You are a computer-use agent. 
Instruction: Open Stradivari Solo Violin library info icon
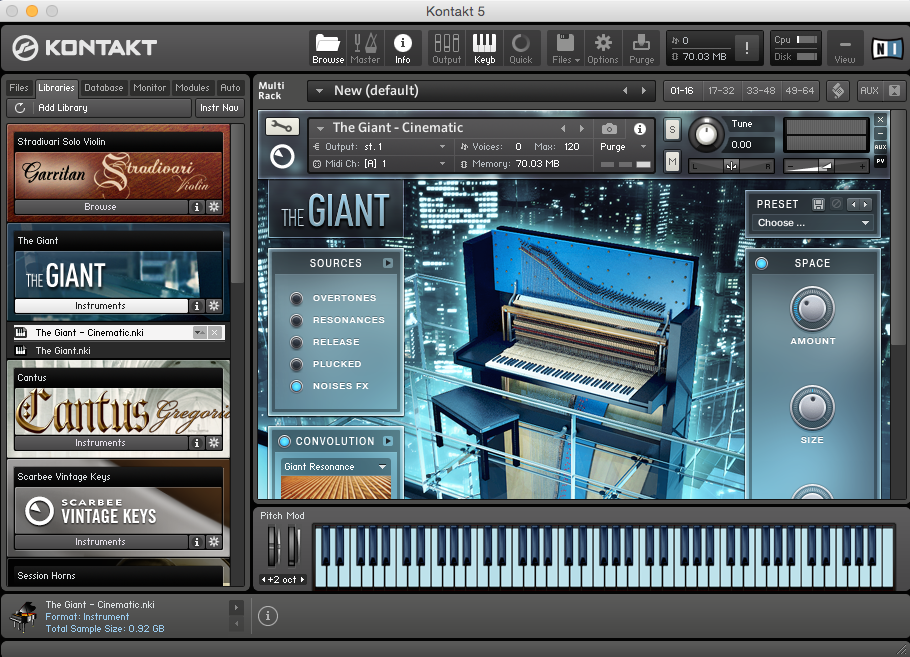pos(197,207)
